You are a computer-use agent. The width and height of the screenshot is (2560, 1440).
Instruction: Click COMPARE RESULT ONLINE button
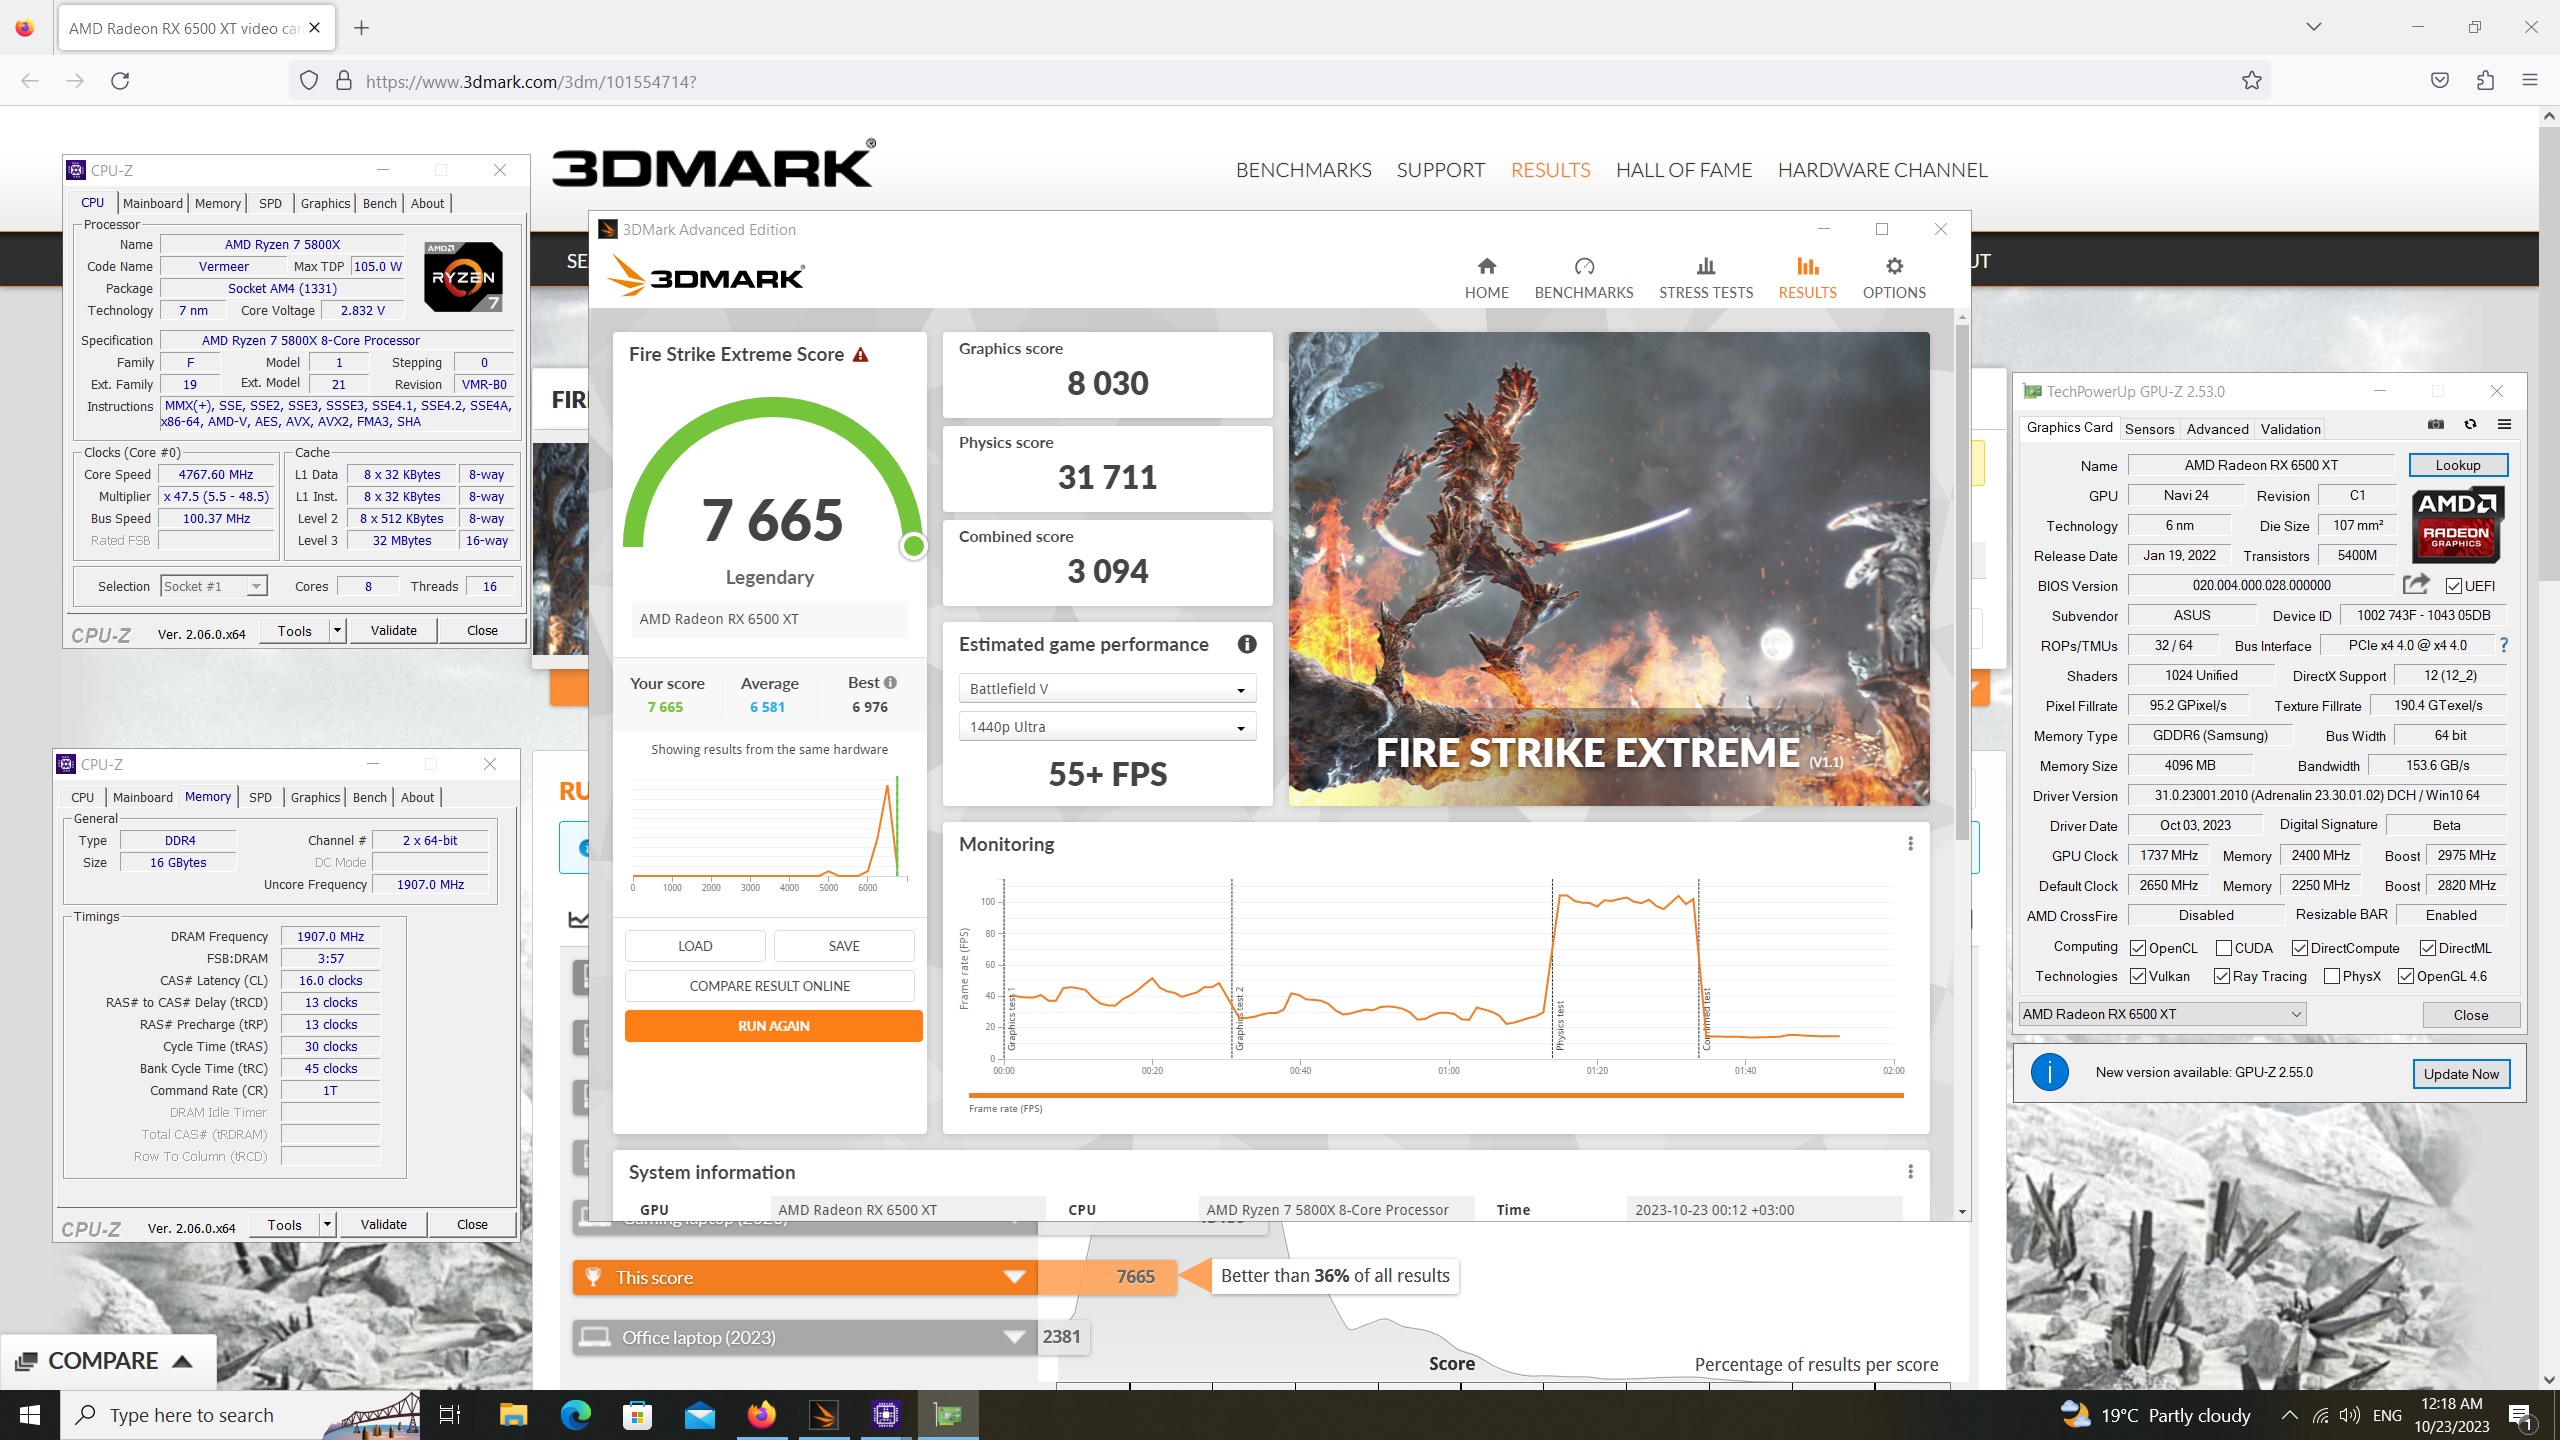pyautogui.click(x=769, y=986)
